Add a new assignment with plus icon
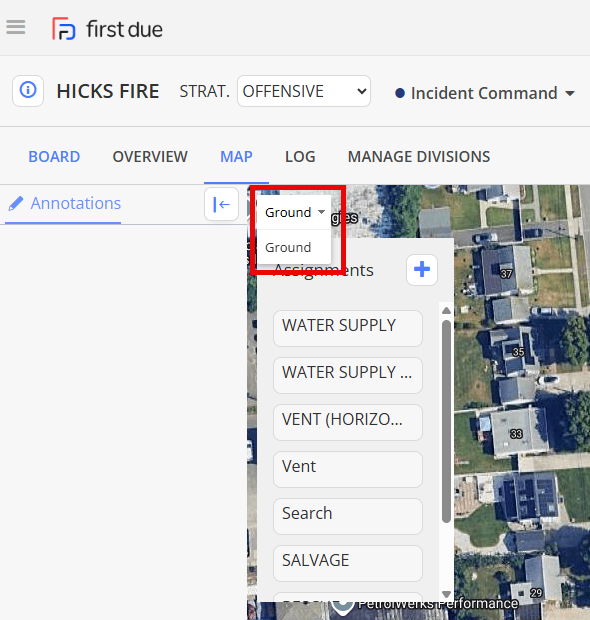Screen dimensions: 590x620 point(422,270)
